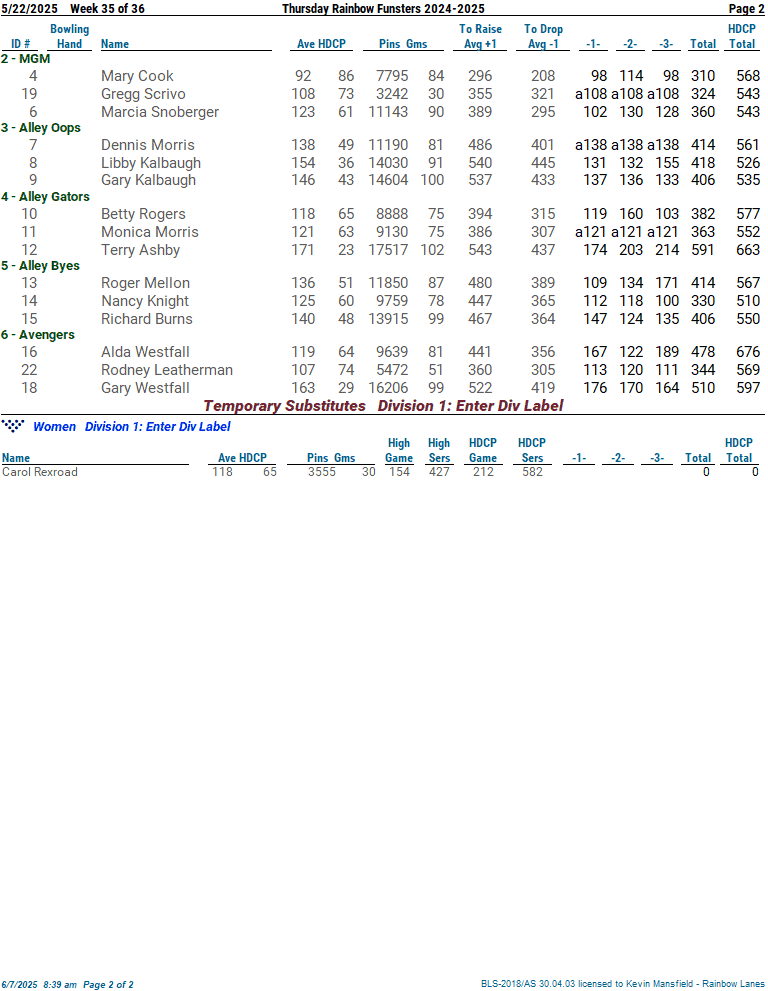Click the High Game column header

coord(399,451)
